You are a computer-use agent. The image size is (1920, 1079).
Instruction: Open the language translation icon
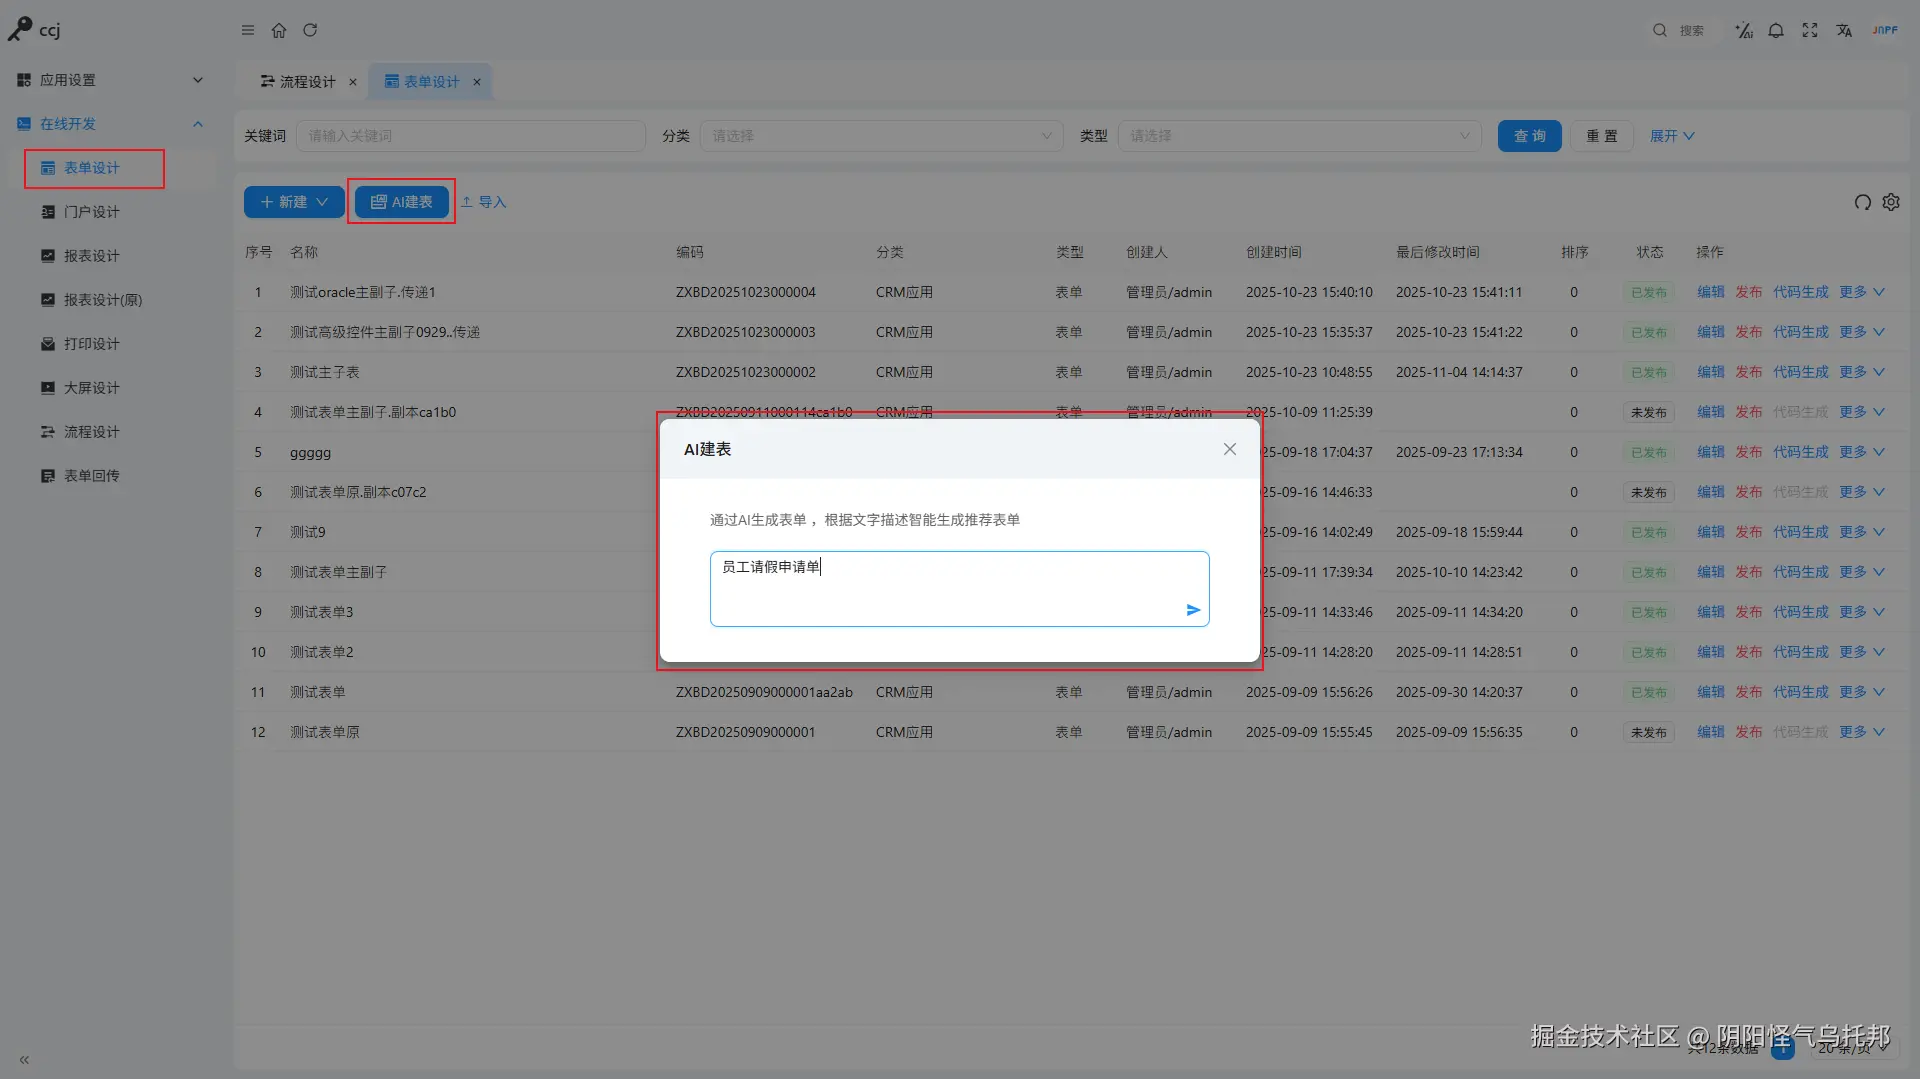coord(1844,30)
